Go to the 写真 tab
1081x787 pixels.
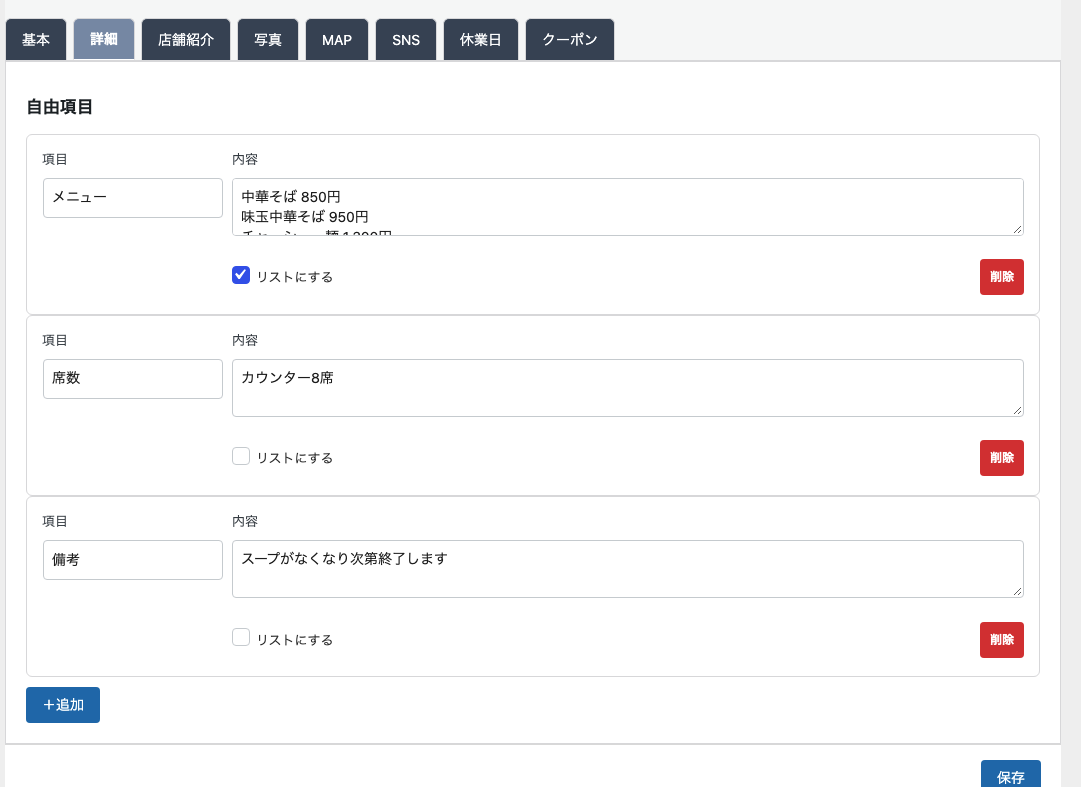coord(267,40)
